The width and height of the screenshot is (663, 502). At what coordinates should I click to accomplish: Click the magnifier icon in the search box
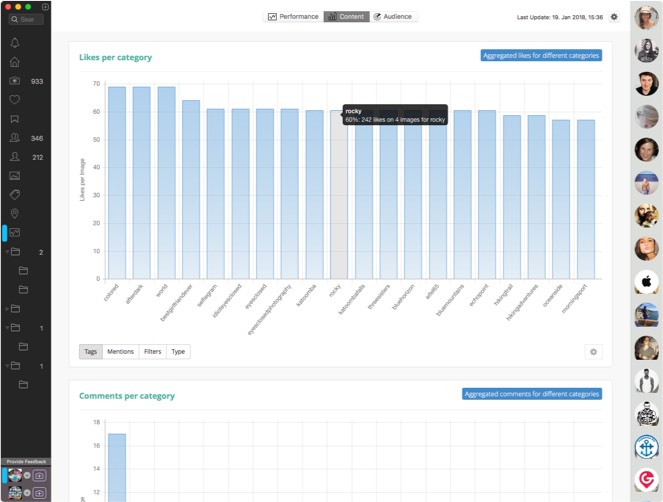point(14,19)
